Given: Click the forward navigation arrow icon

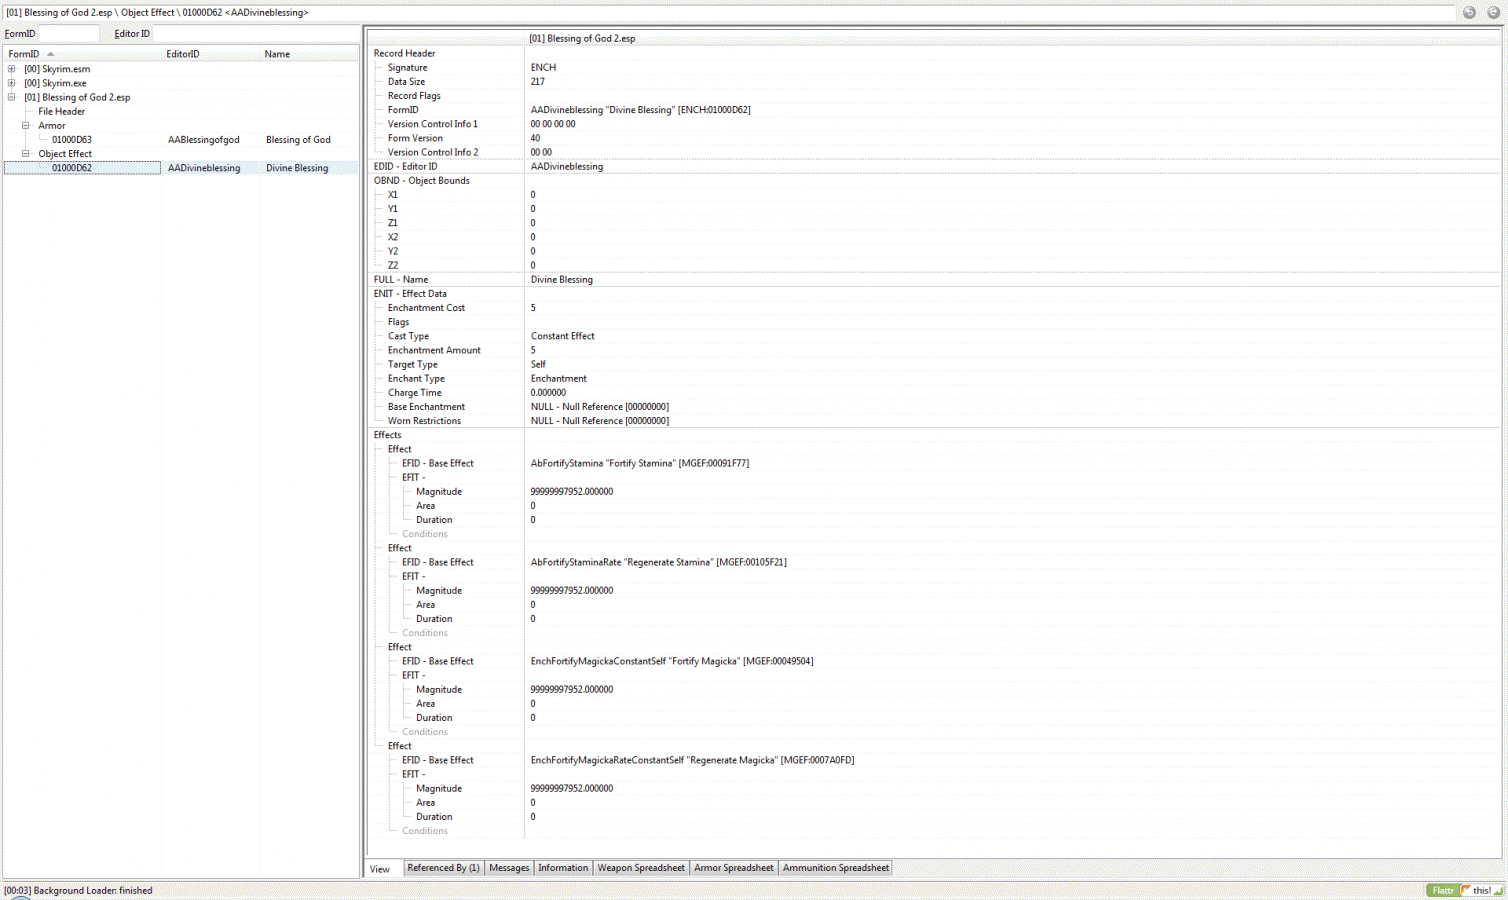Looking at the screenshot, I should tap(1493, 13).
